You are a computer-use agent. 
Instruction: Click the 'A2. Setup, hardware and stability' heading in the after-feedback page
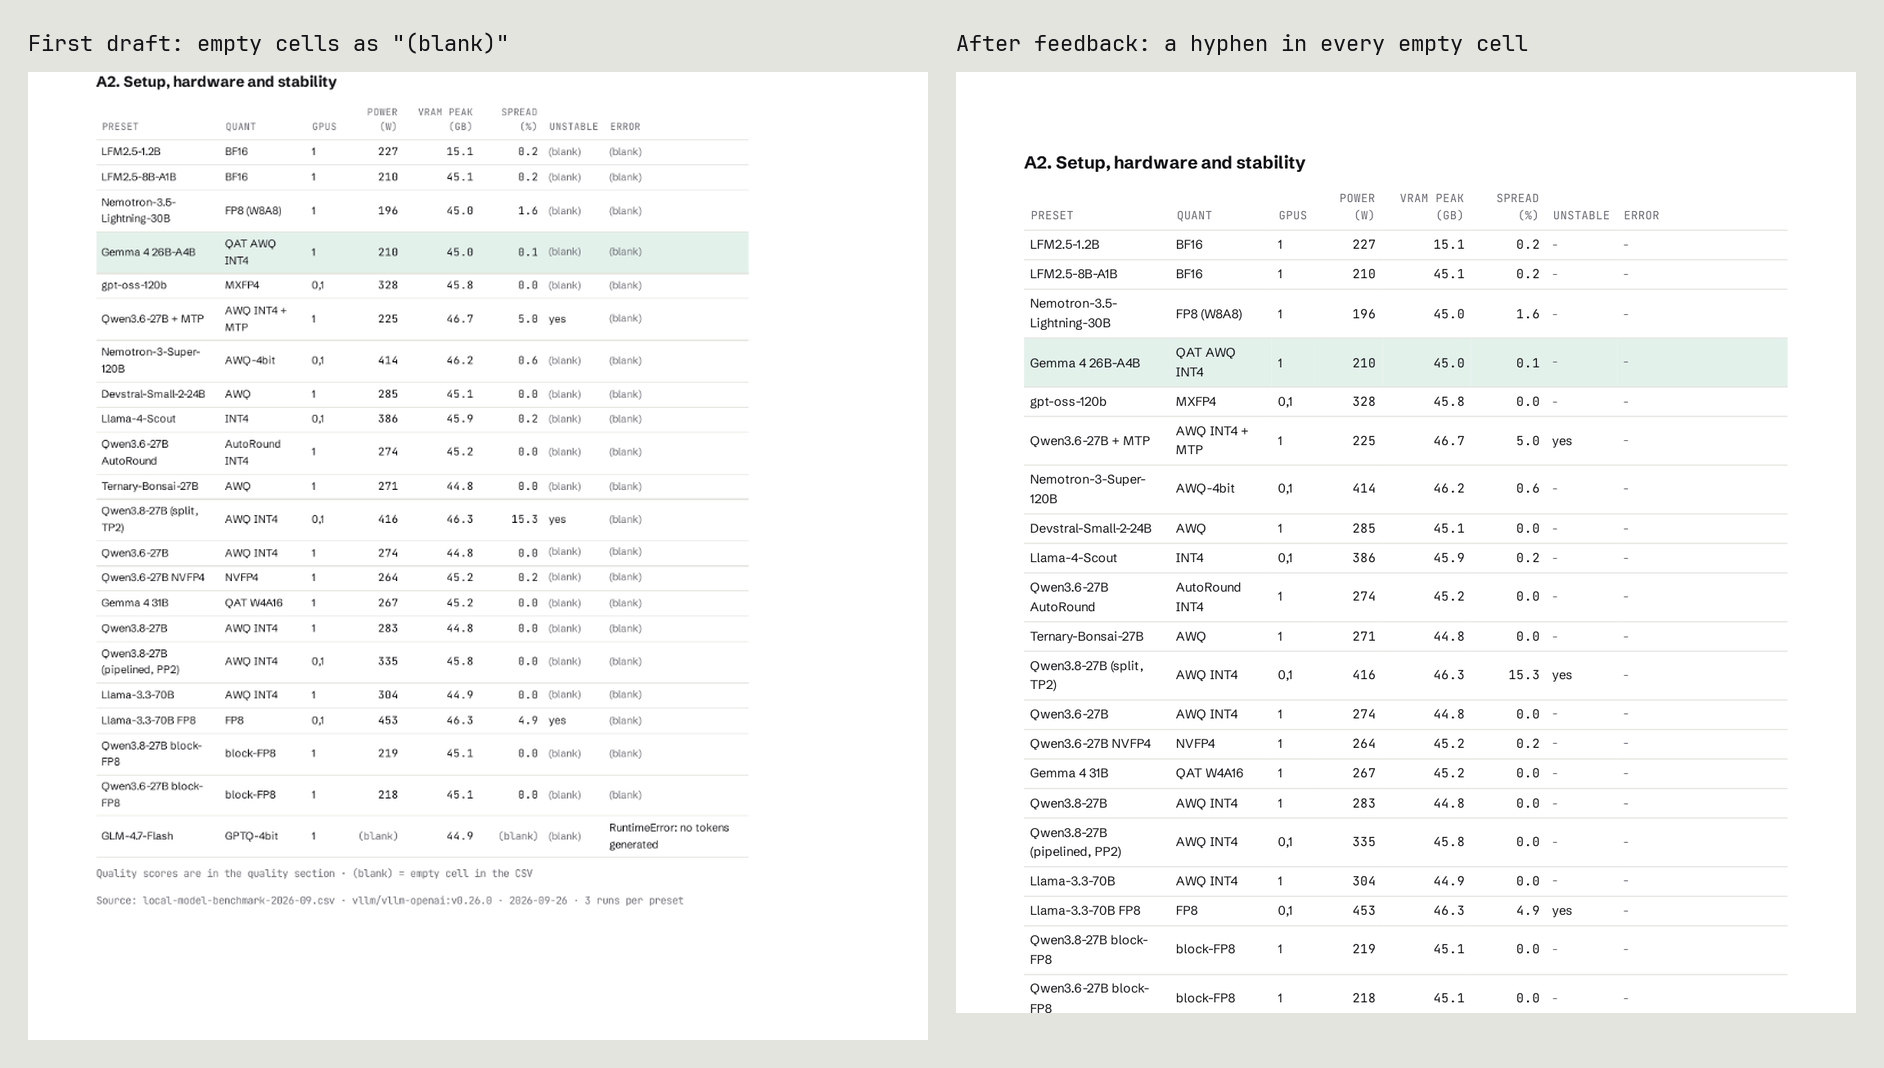click(x=1164, y=163)
